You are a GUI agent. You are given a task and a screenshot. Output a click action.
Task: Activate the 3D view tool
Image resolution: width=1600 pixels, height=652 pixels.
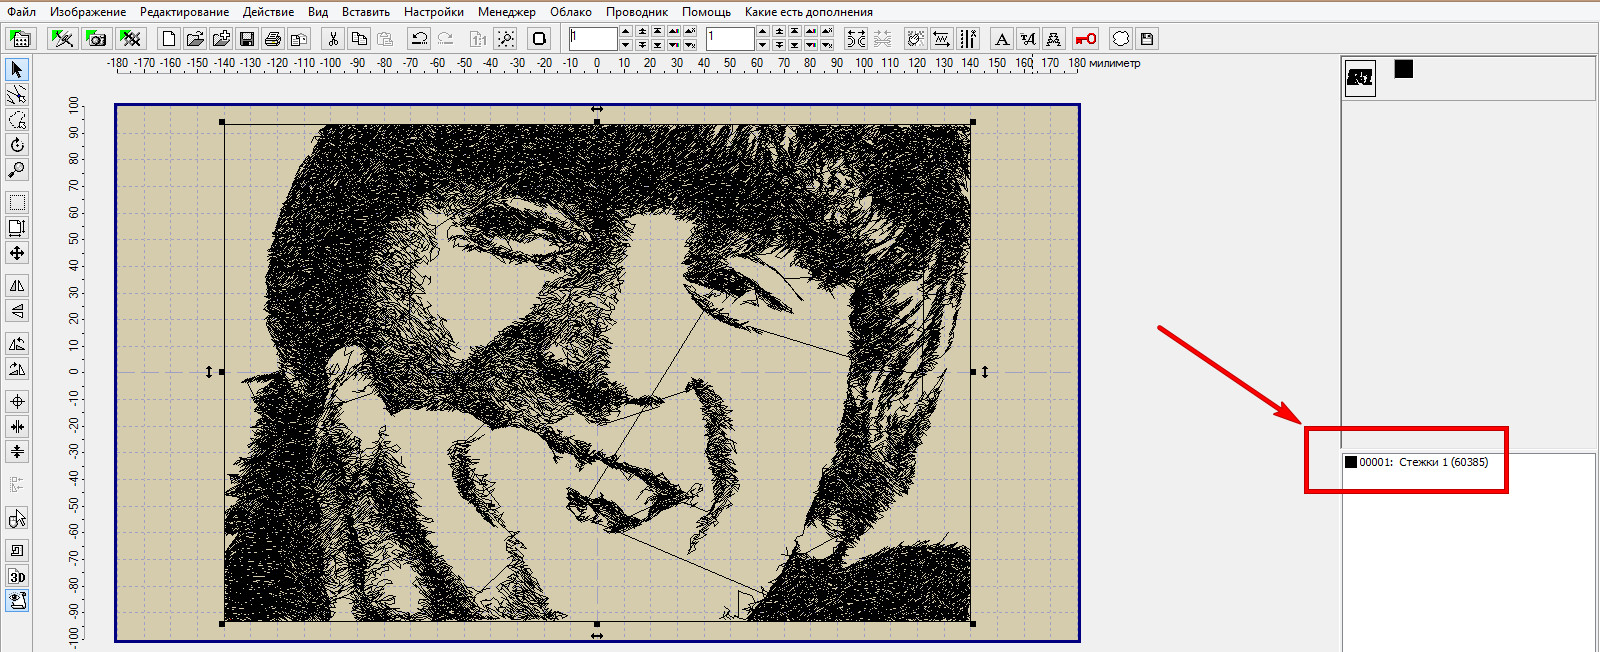[17, 576]
